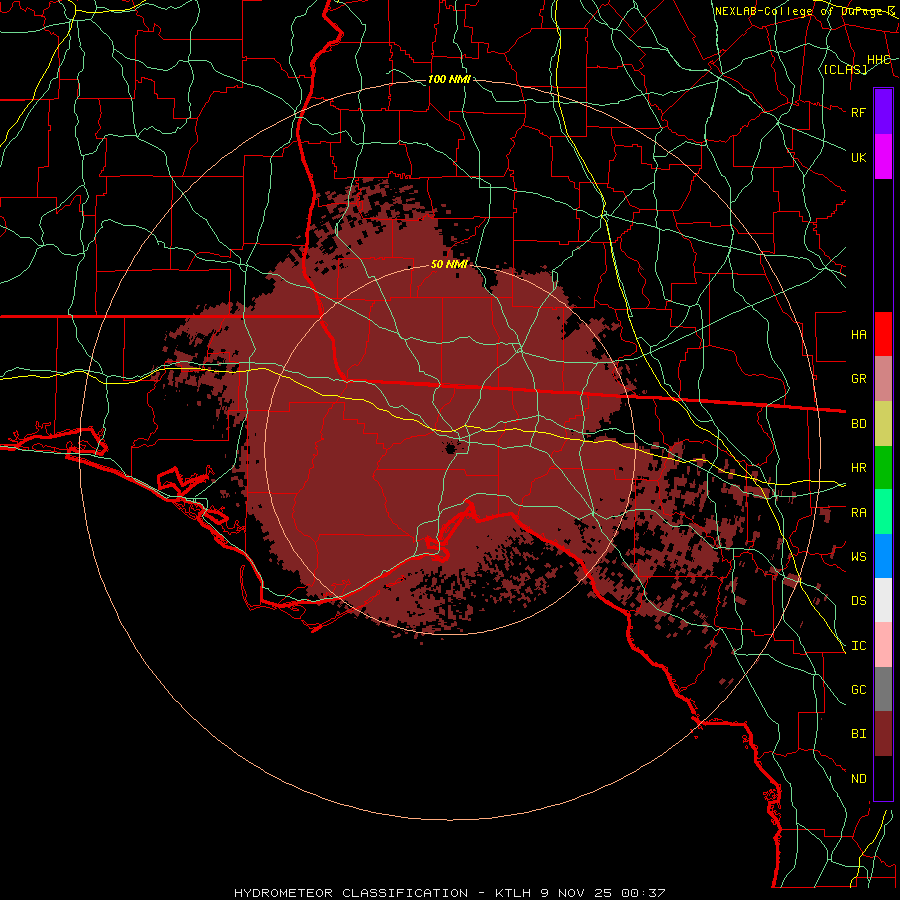Click the RA legend label
This screenshot has height=900, width=900.
click(858, 513)
